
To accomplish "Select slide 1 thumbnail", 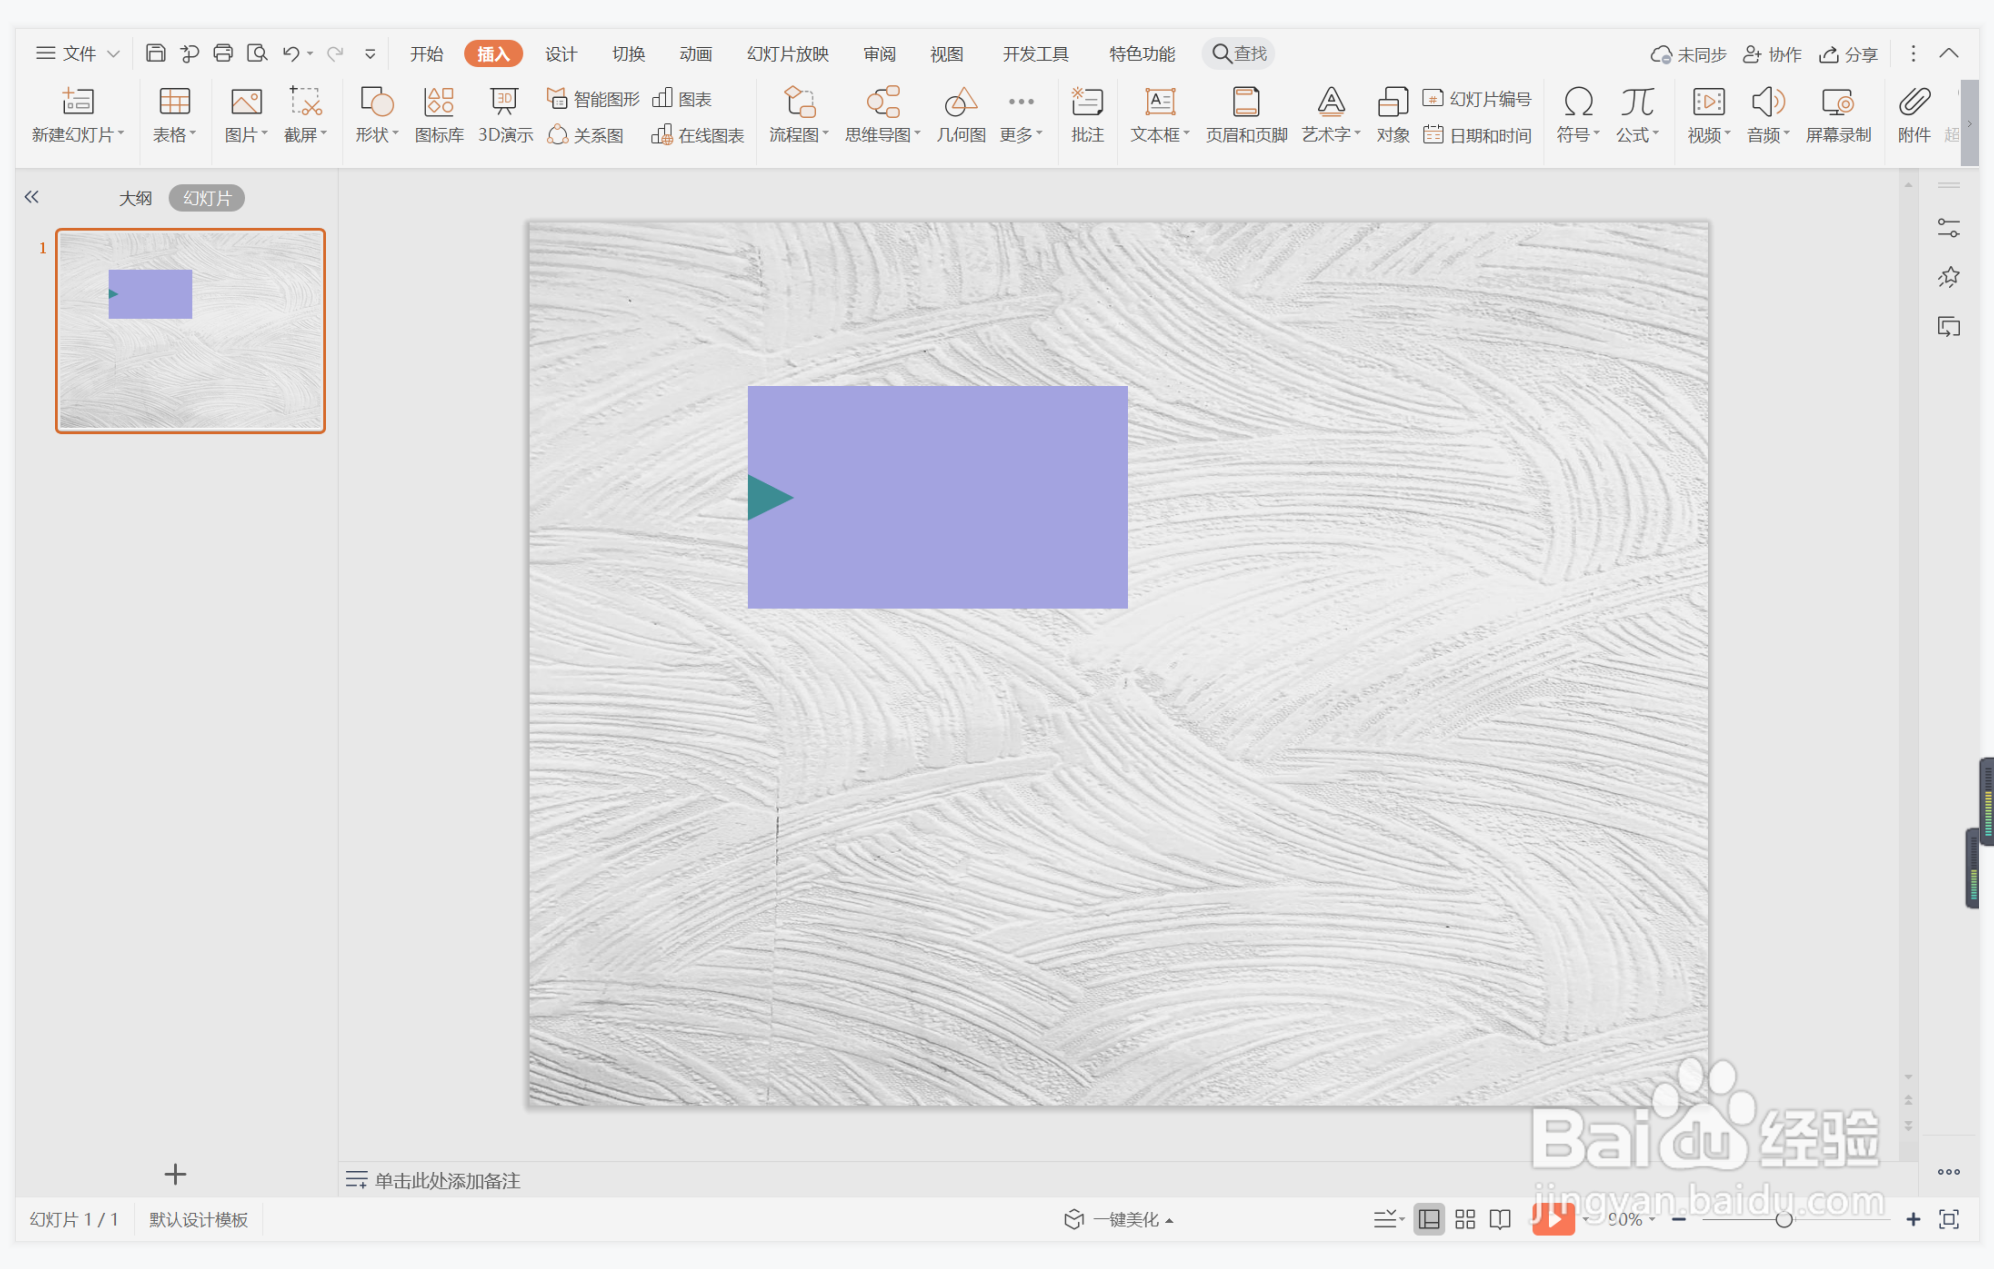I will coord(190,331).
